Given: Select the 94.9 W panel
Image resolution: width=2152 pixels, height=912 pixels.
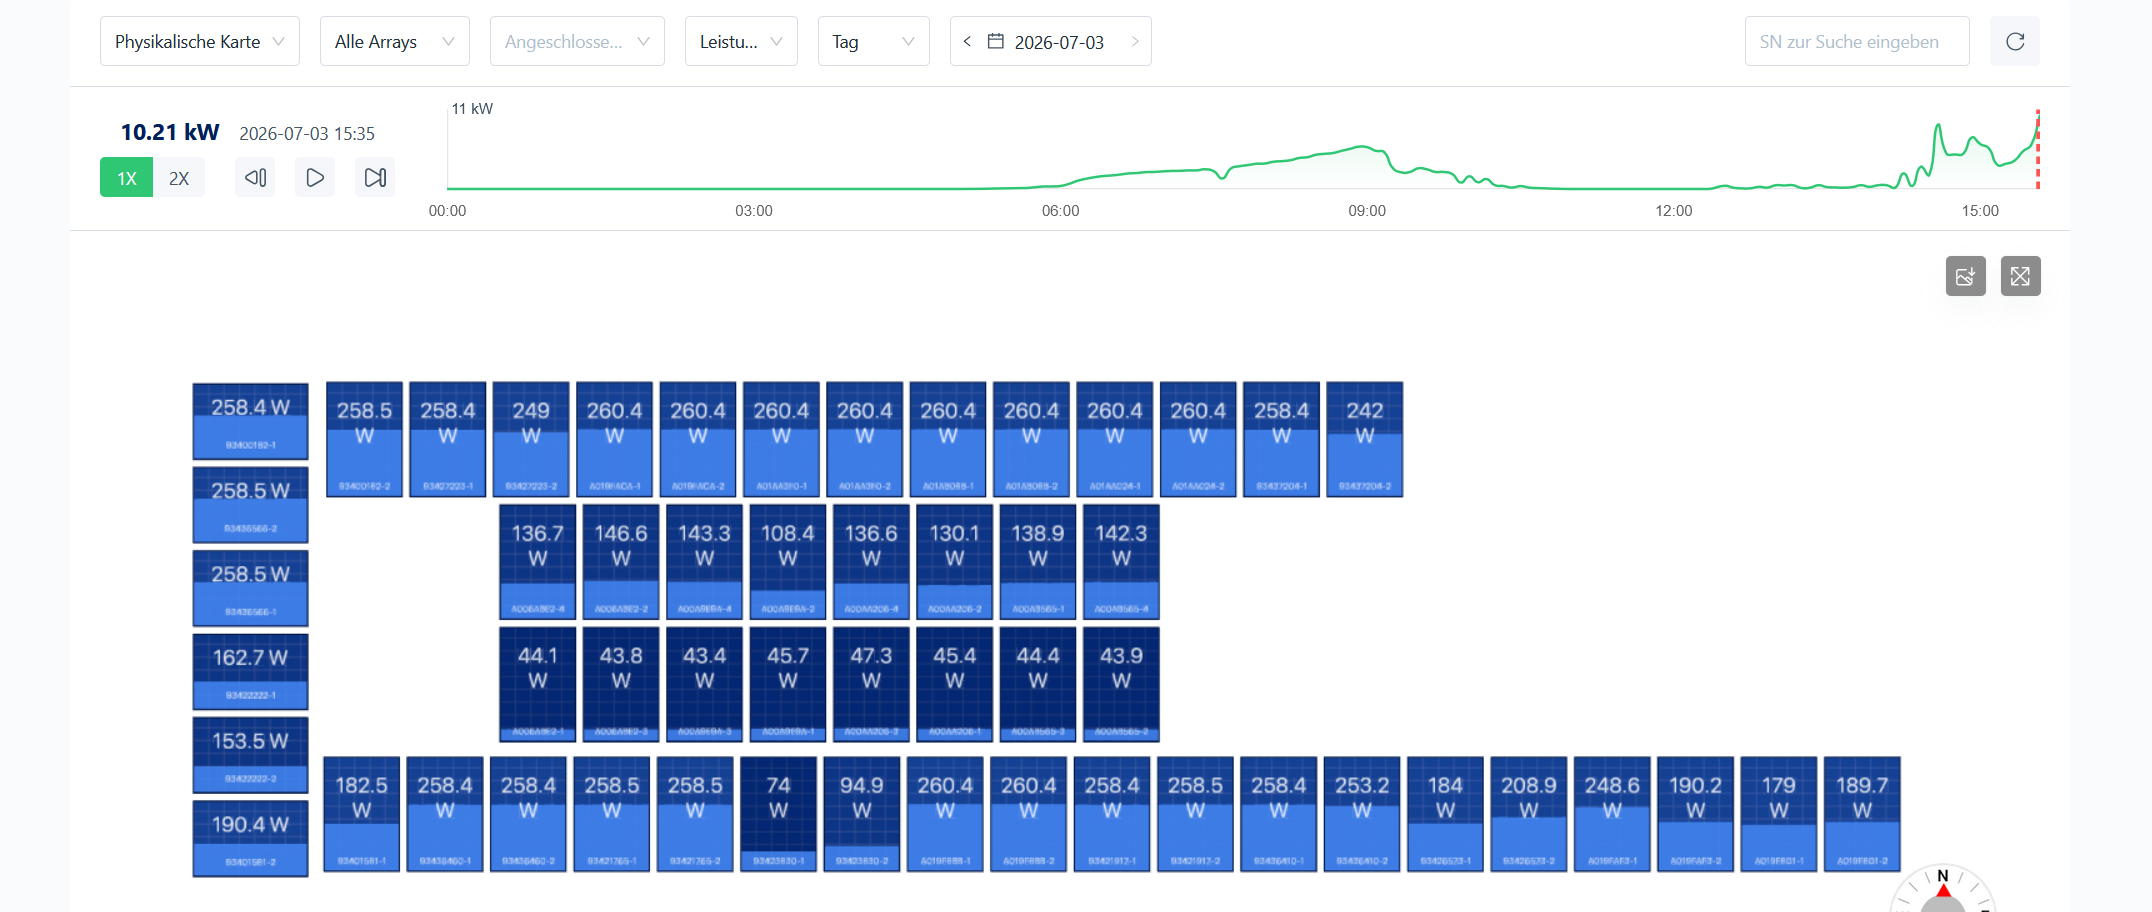Looking at the screenshot, I should coord(862,814).
